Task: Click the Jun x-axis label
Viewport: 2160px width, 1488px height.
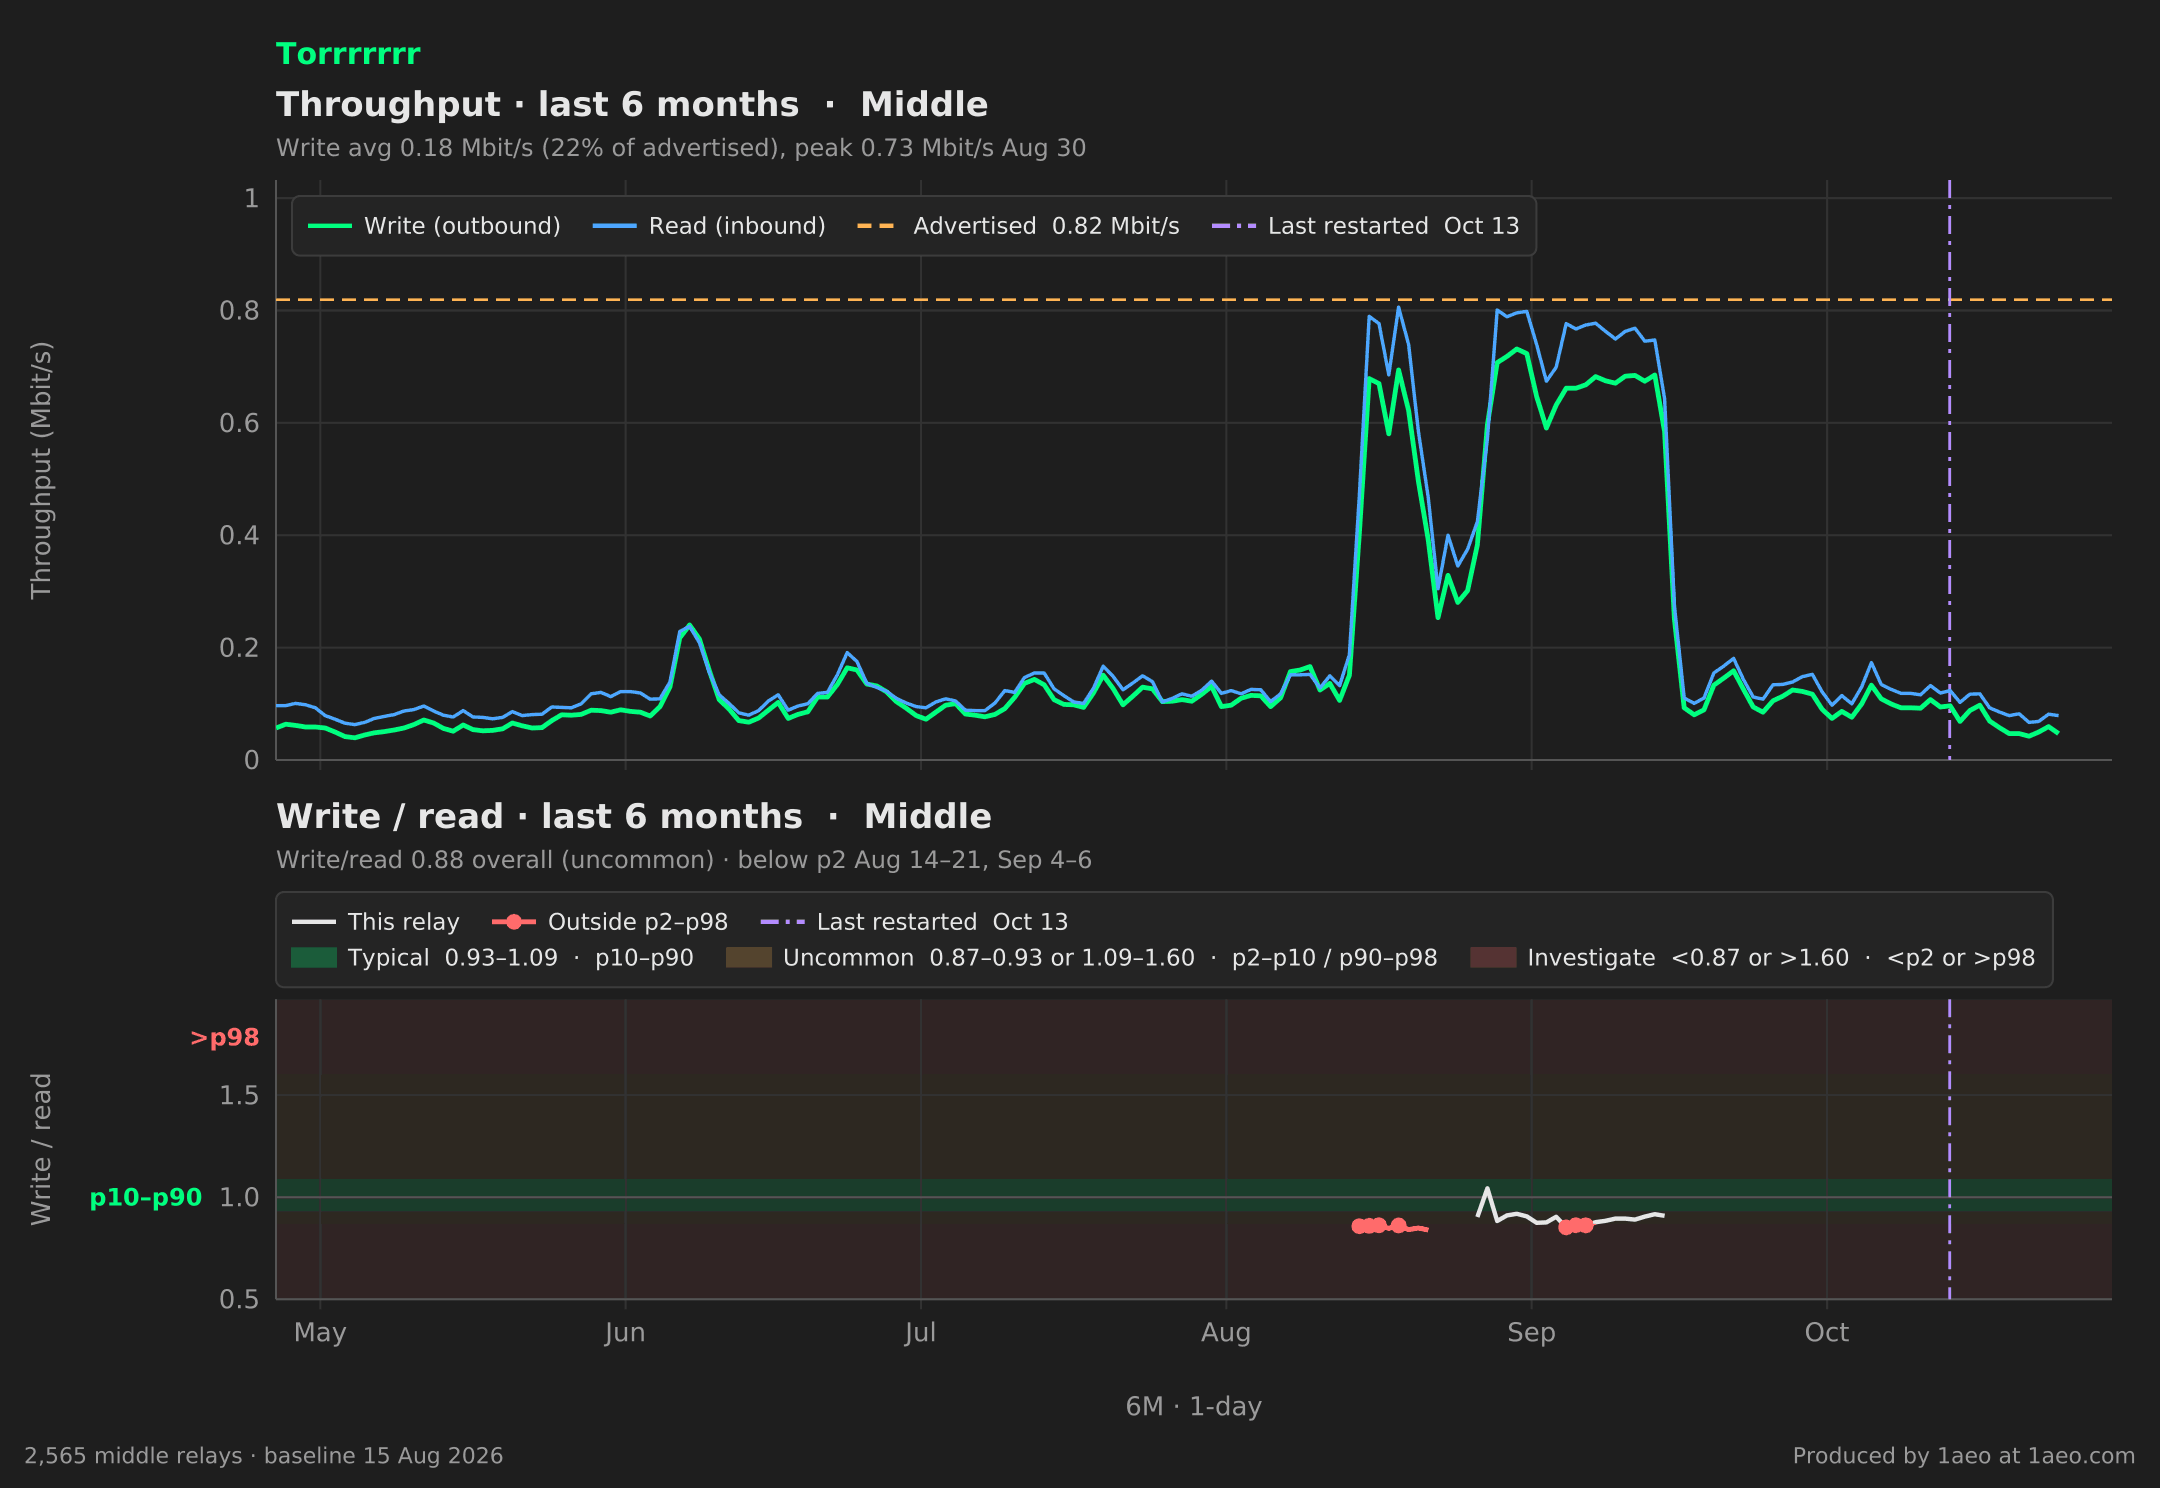Action: click(625, 1333)
